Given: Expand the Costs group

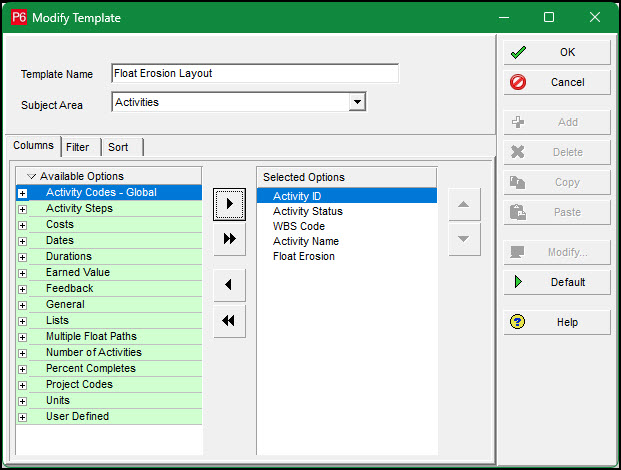Looking at the screenshot, I should click(23, 225).
